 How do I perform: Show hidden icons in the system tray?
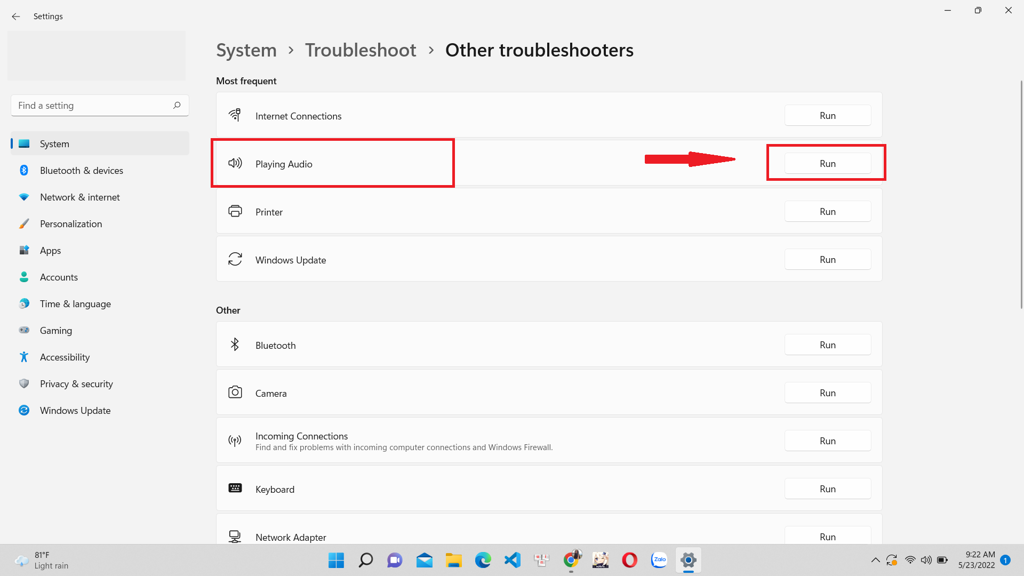pyautogui.click(x=875, y=560)
